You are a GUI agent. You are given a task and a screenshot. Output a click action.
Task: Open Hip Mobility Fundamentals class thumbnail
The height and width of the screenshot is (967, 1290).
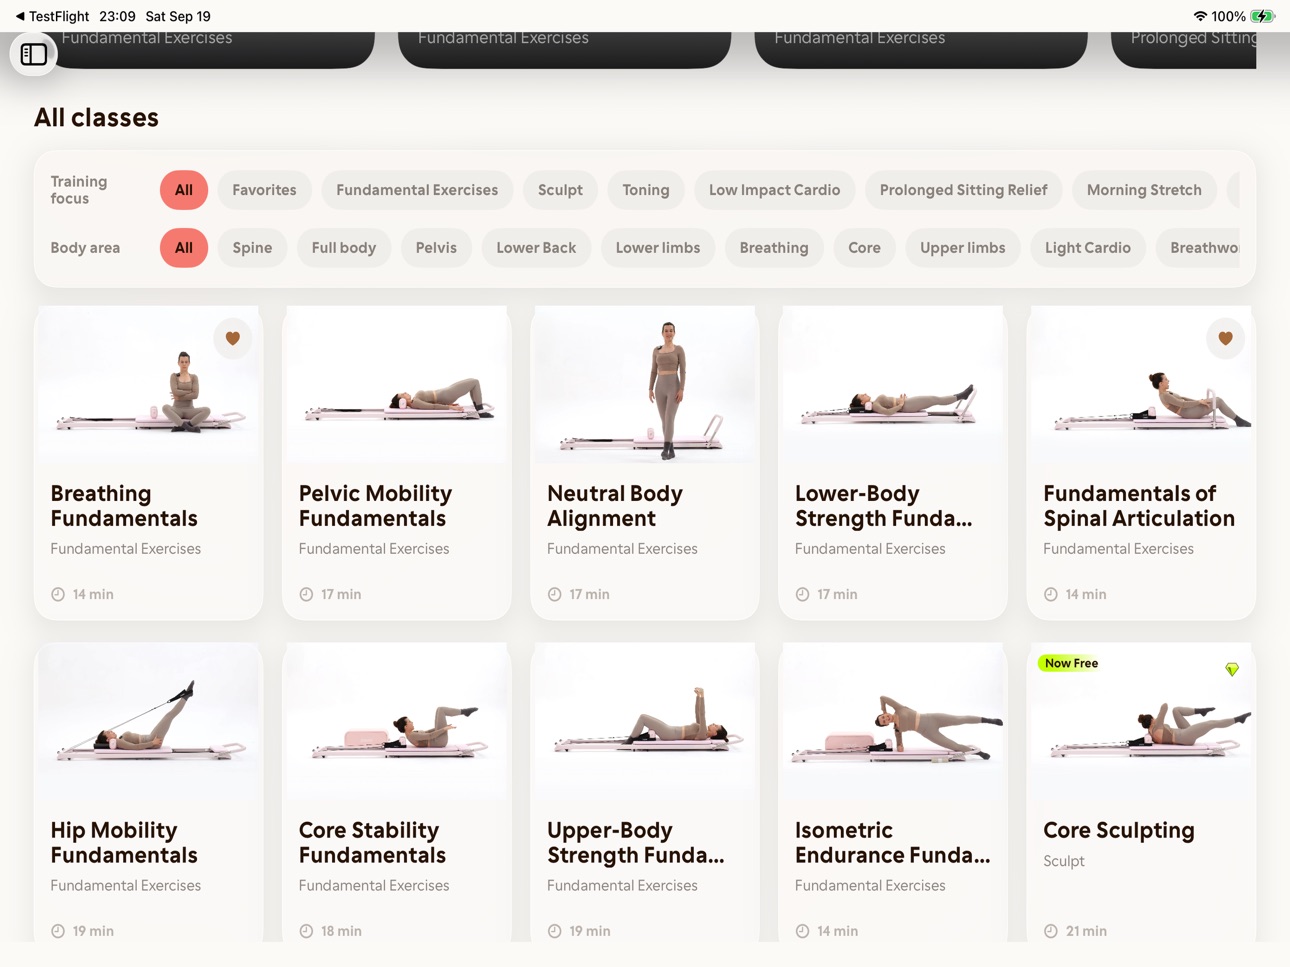pos(149,722)
